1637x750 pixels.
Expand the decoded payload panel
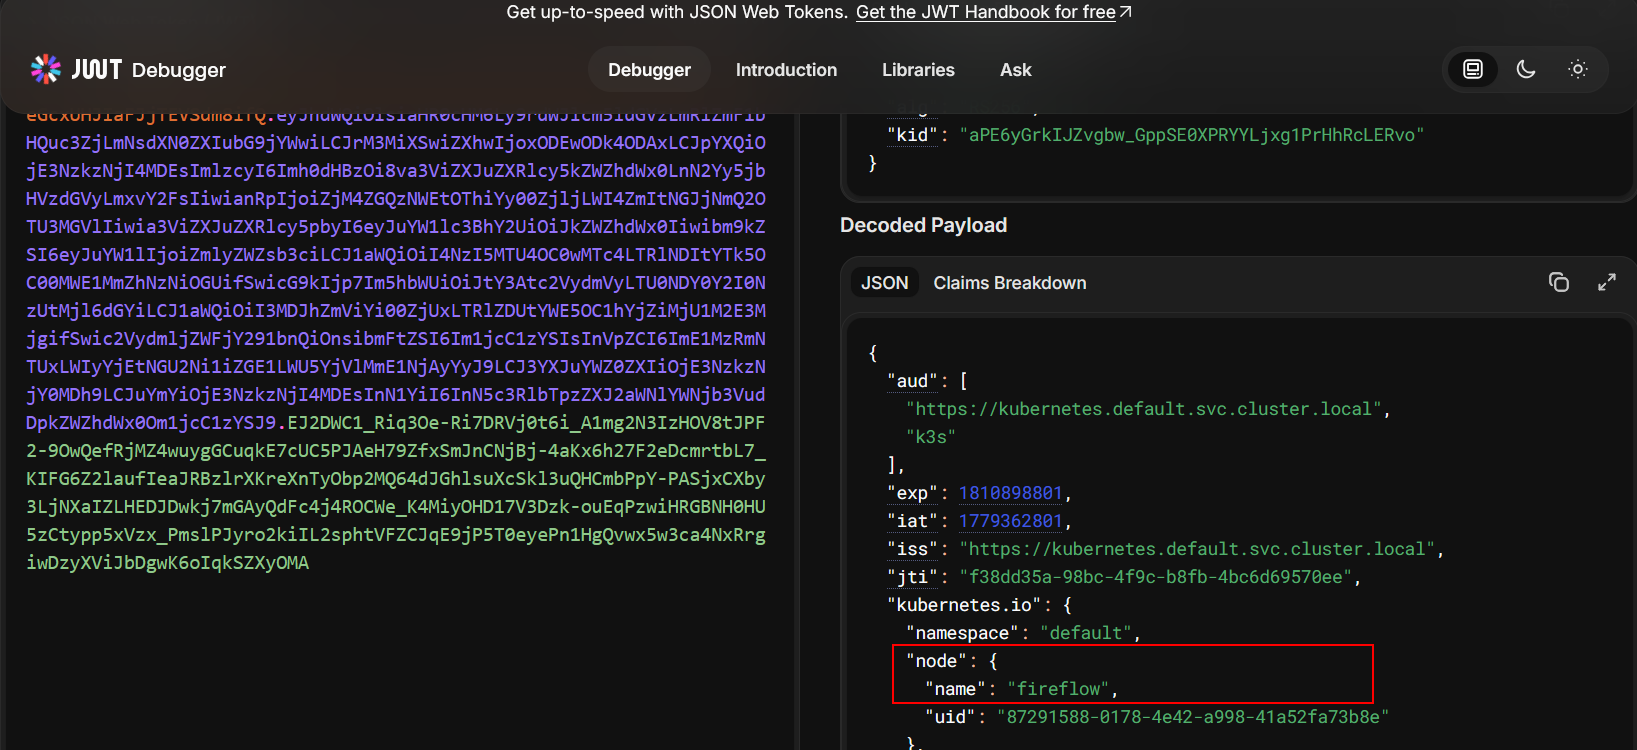1607,282
